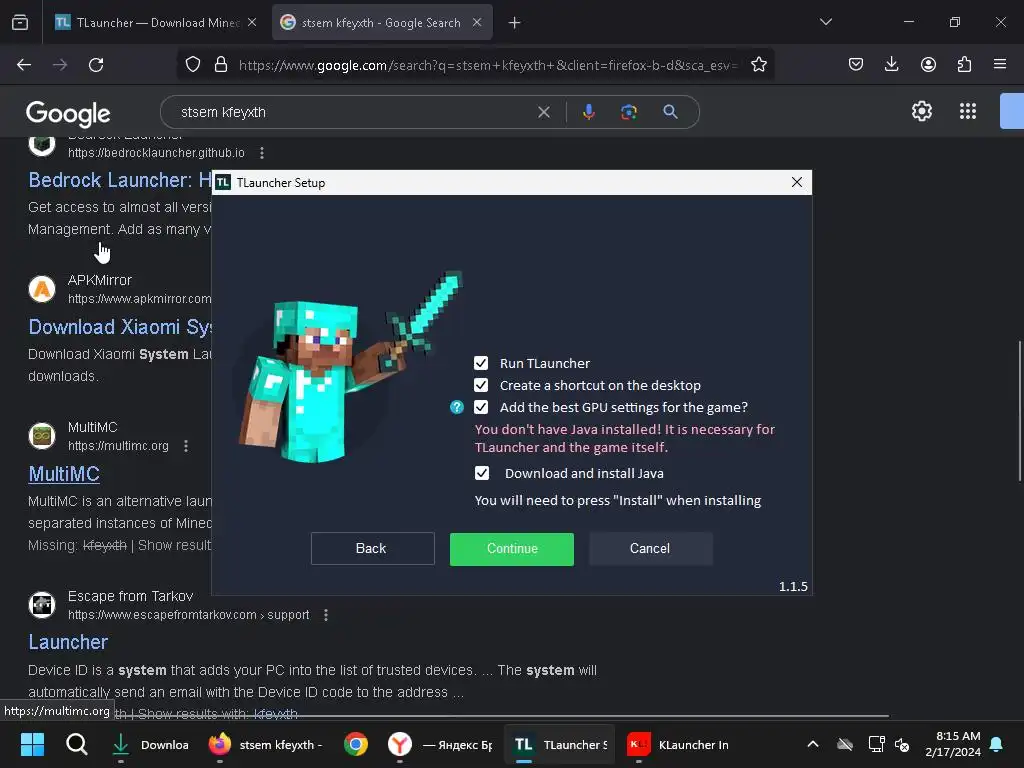Open Bedrock Launcher result title link
Viewport: 1024px width, 768px height.
[120, 180]
